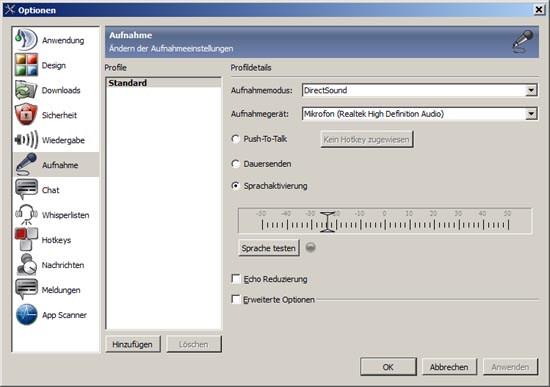Select the Sicherheit shield icon
Viewport: 550px width, 387px height.
(26, 114)
